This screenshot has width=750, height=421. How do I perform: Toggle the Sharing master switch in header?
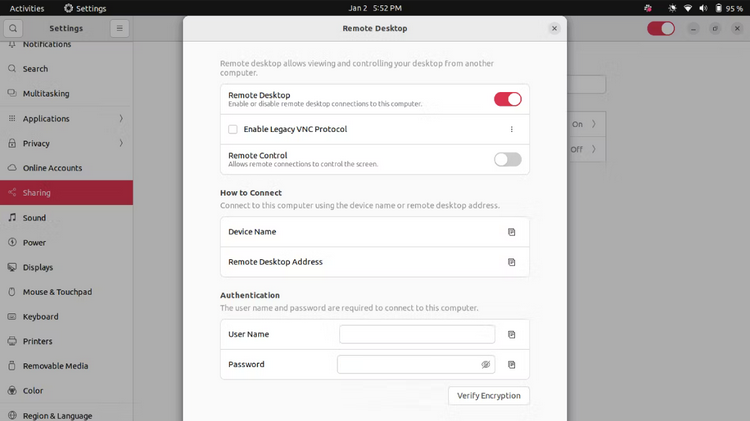click(661, 28)
